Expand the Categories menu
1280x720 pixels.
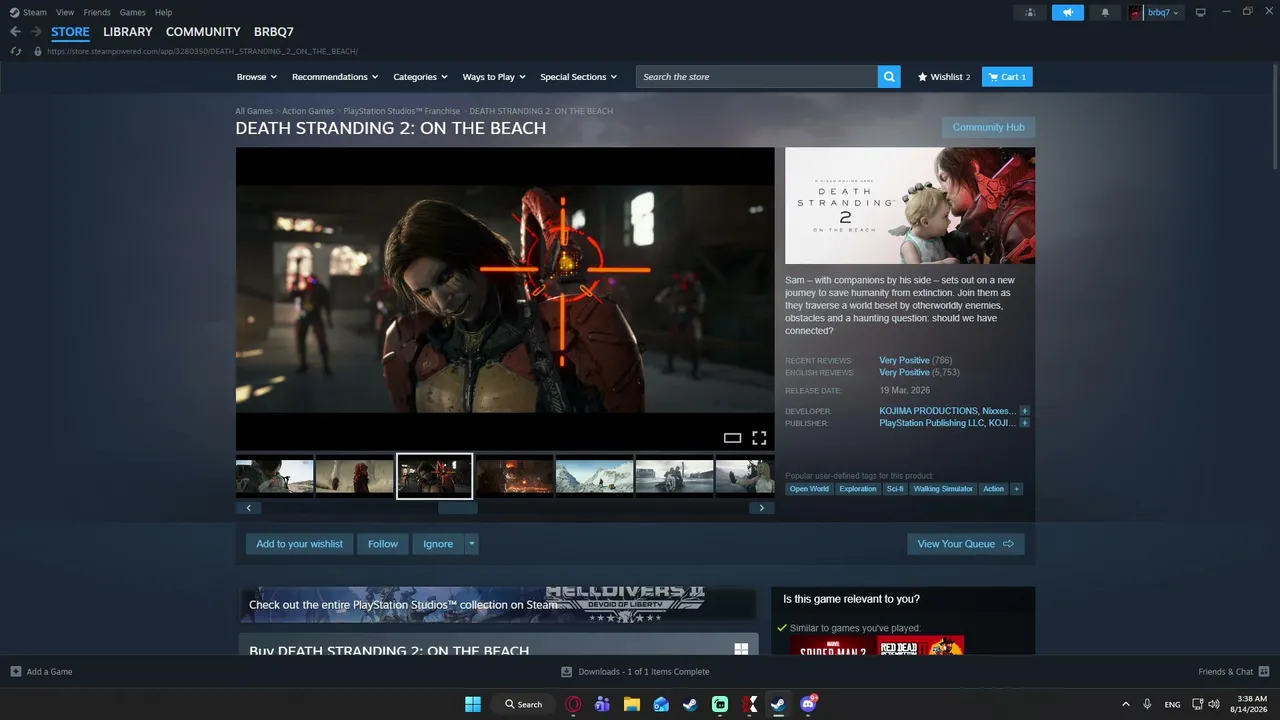tap(420, 77)
